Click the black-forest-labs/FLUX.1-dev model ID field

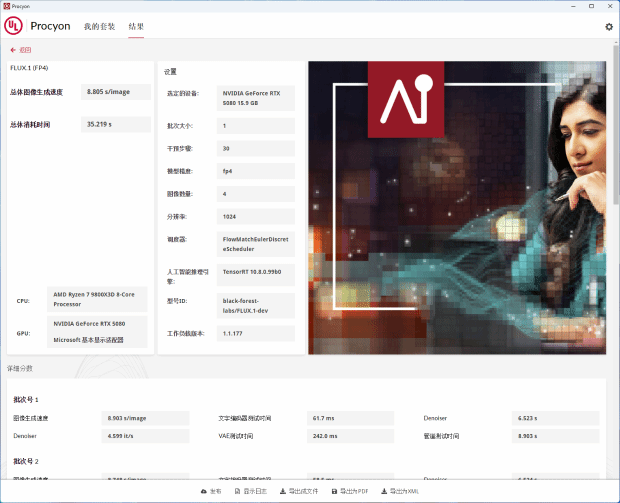click(256, 305)
